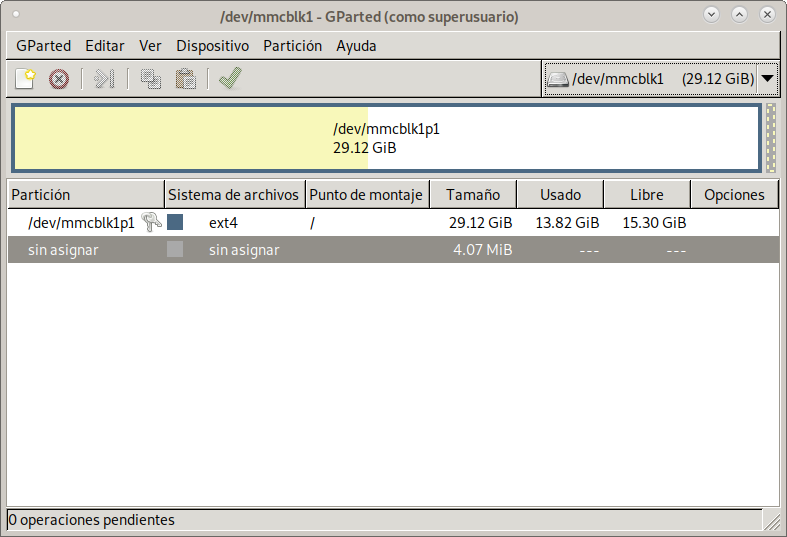The width and height of the screenshot is (787, 537).
Task: Close the GParted window
Action: point(767,15)
